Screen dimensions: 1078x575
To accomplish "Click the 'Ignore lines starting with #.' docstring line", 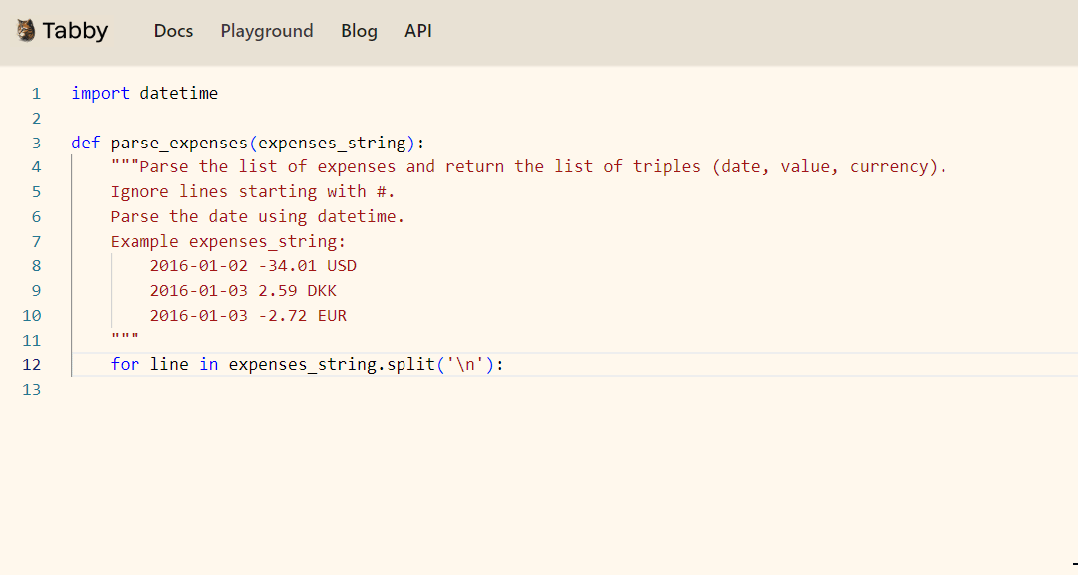I will (x=253, y=191).
